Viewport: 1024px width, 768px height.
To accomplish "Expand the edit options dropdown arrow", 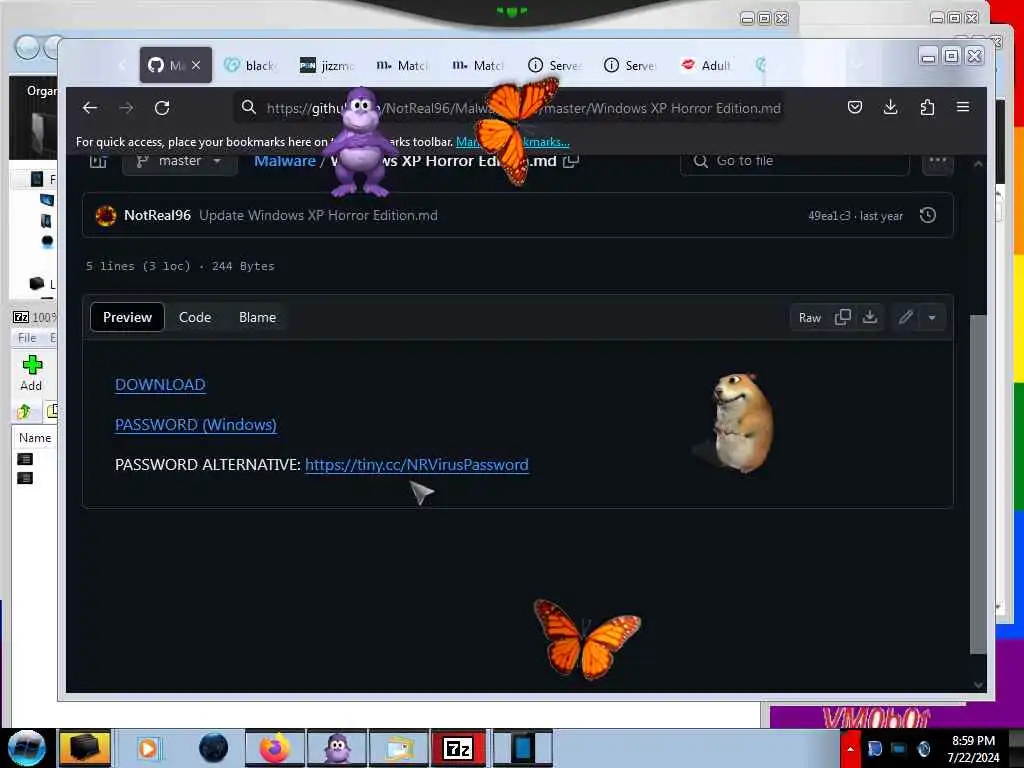I will point(932,317).
